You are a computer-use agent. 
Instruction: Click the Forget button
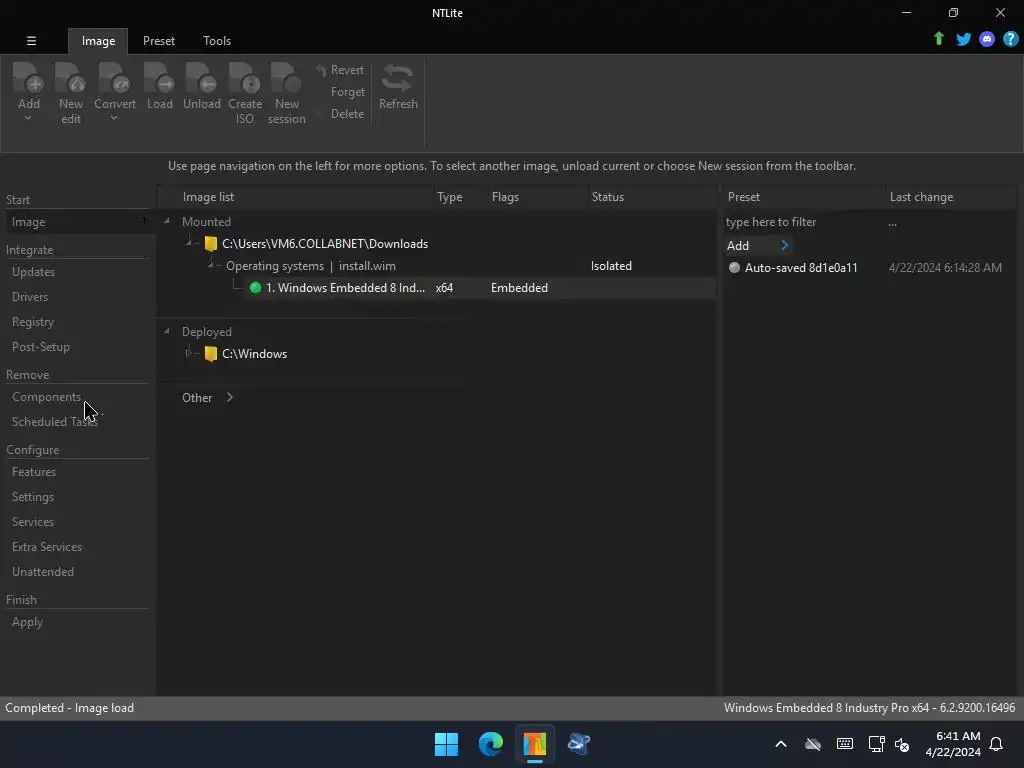347,92
